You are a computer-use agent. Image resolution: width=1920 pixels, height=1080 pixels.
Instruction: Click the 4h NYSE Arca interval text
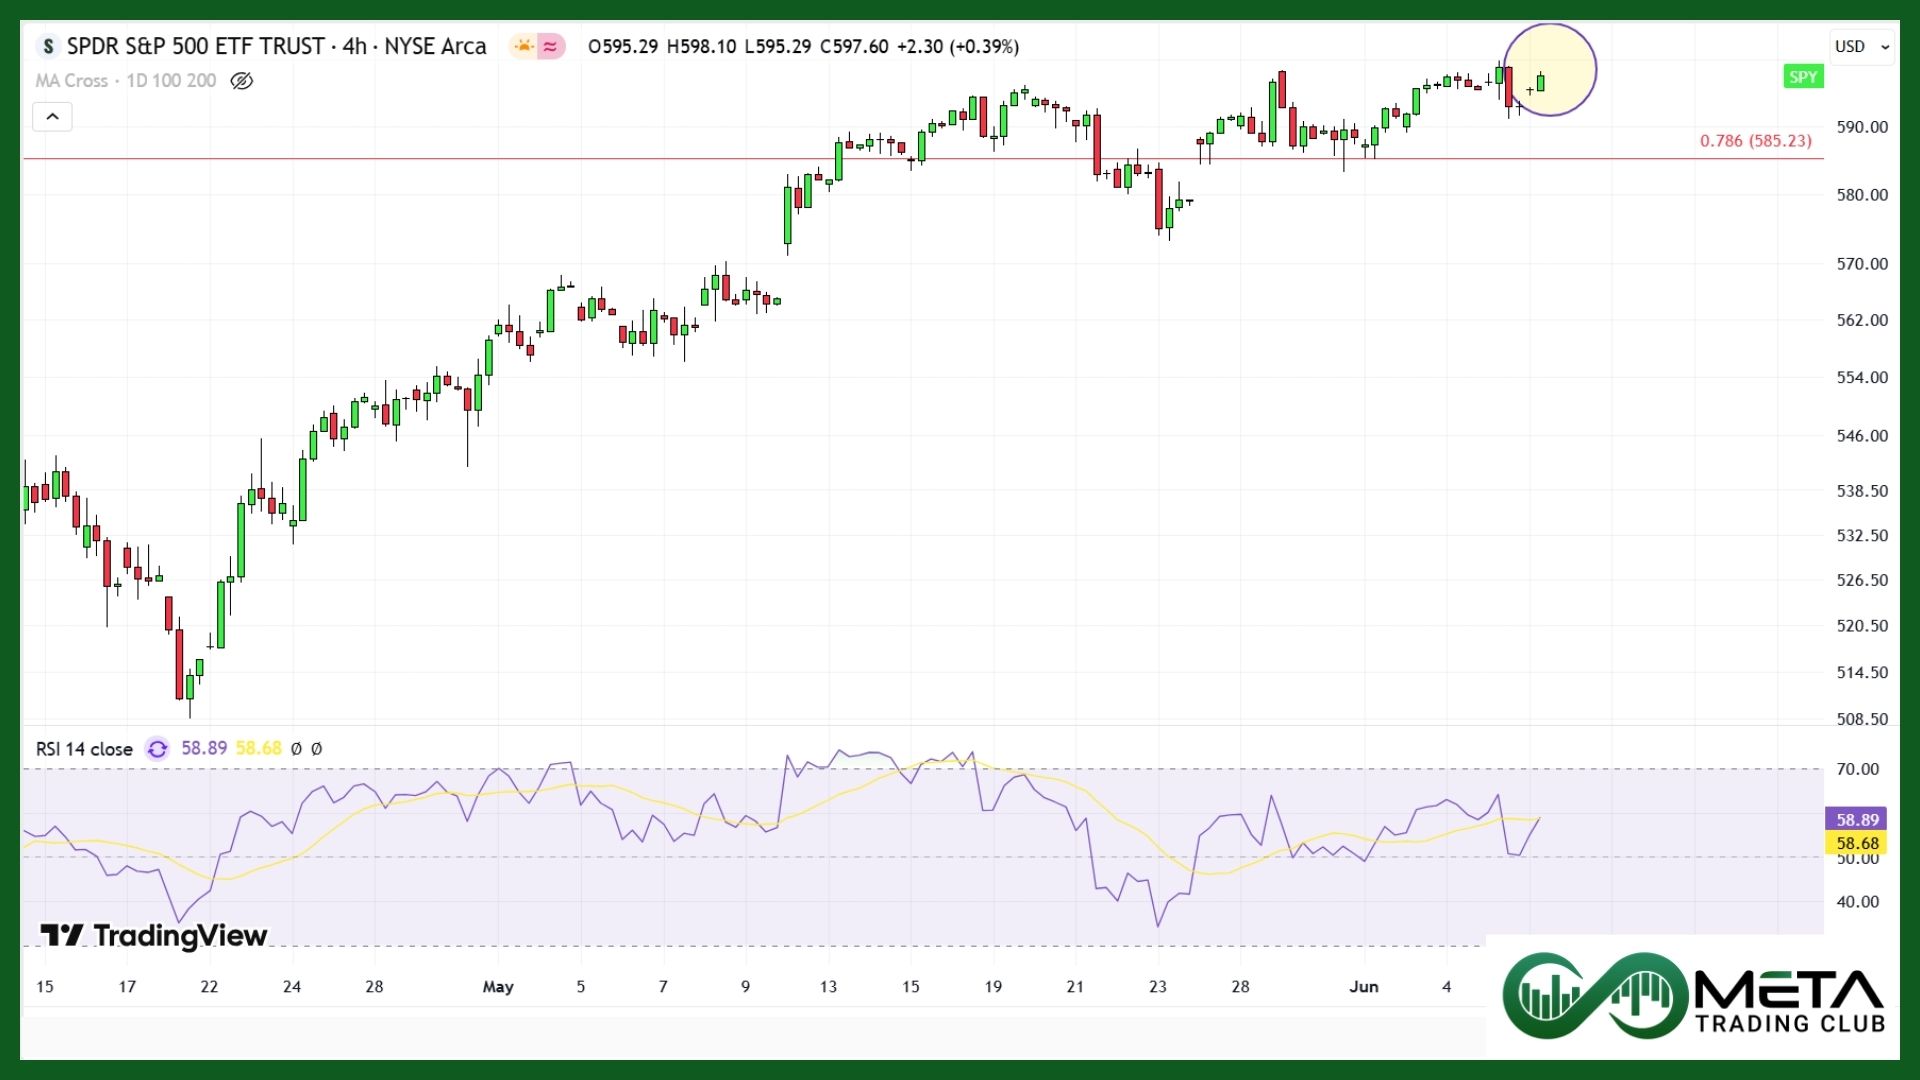point(414,46)
